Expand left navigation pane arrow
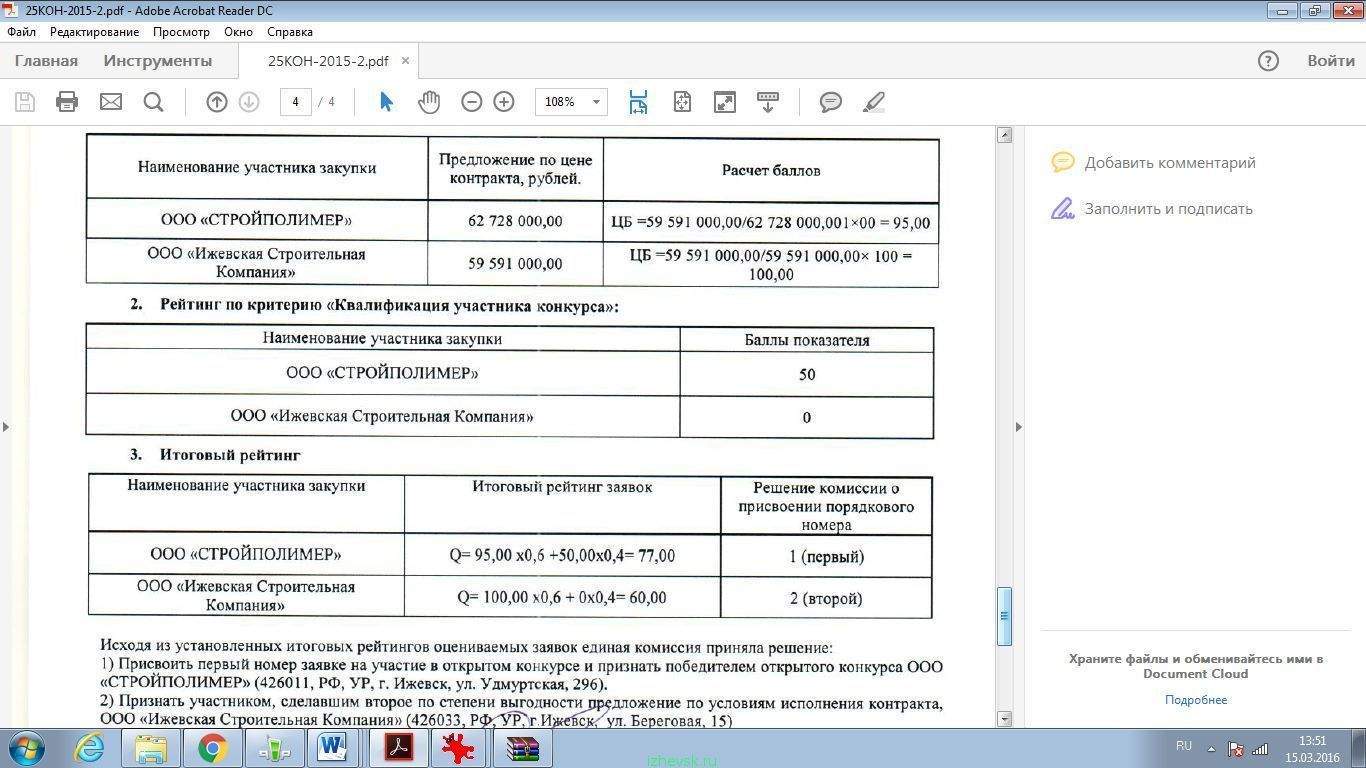This screenshot has width=1366, height=768. [x=6, y=427]
